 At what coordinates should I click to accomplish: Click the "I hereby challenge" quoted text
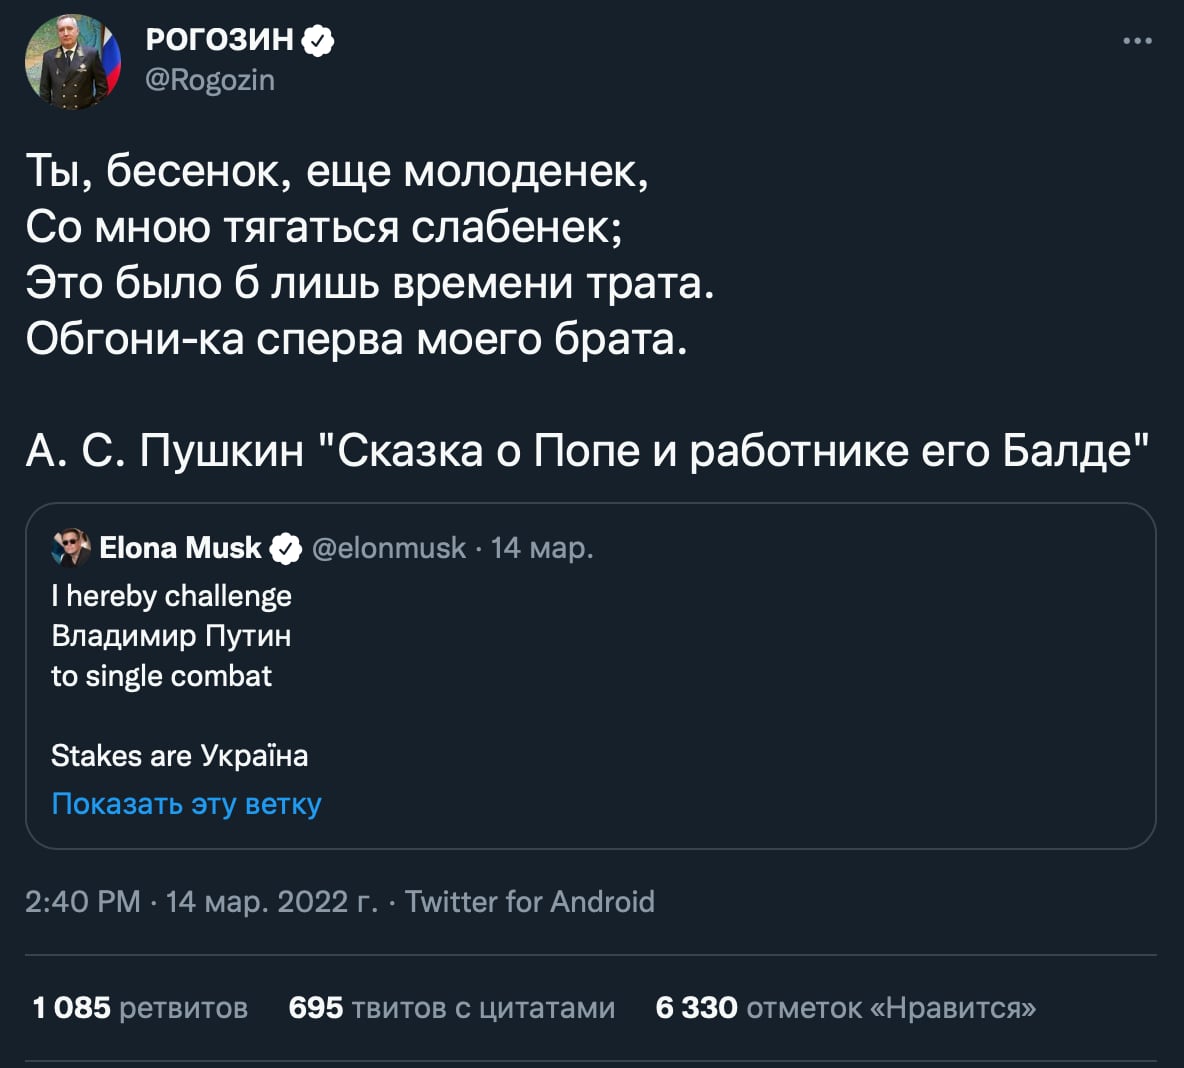tap(171, 596)
